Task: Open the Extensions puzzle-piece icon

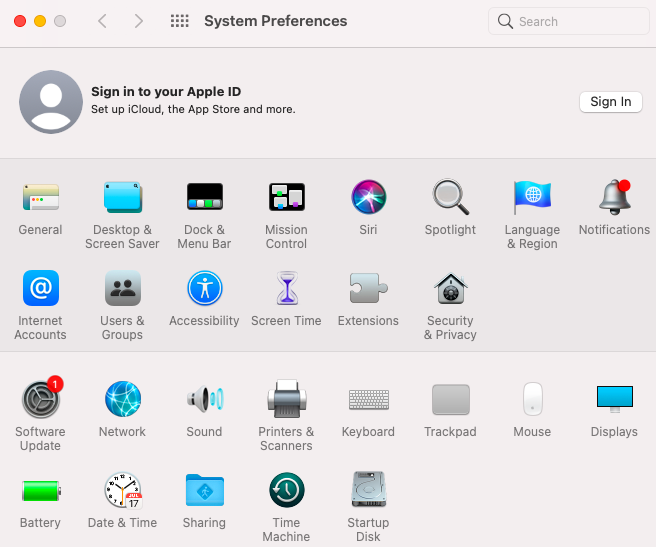Action: click(369, 288)
